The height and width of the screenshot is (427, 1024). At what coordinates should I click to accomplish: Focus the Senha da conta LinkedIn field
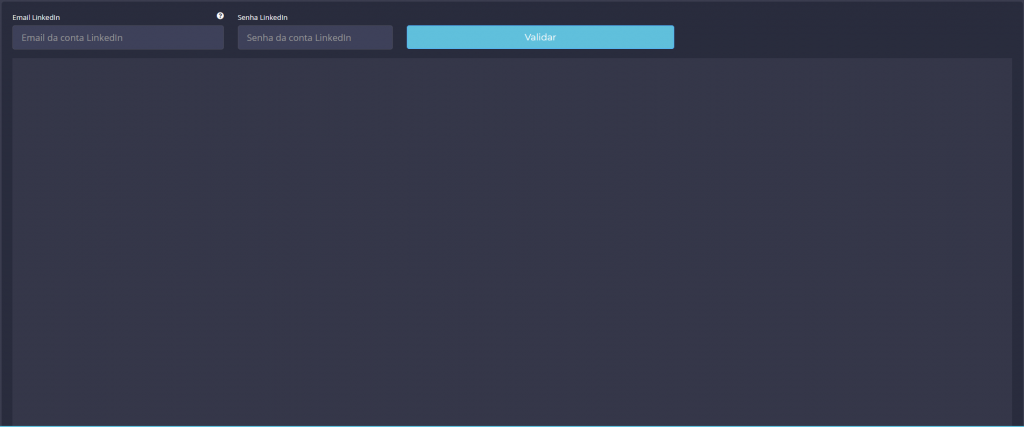coord(315,38)
